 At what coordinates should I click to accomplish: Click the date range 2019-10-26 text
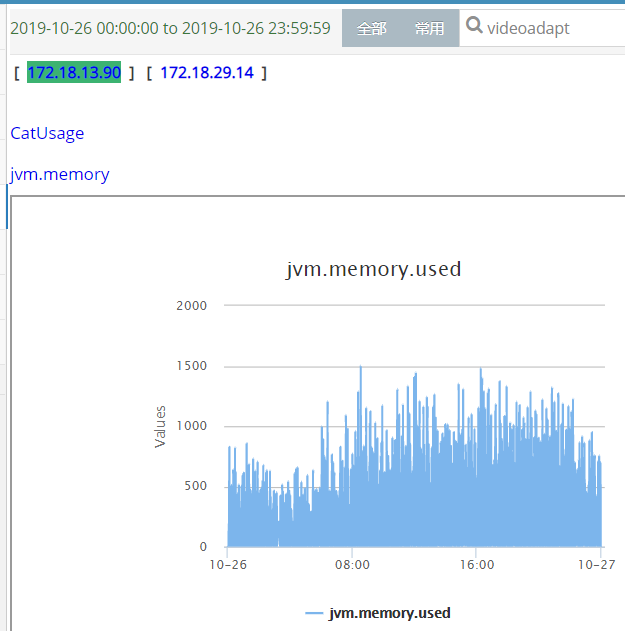[x=170, y=28]
